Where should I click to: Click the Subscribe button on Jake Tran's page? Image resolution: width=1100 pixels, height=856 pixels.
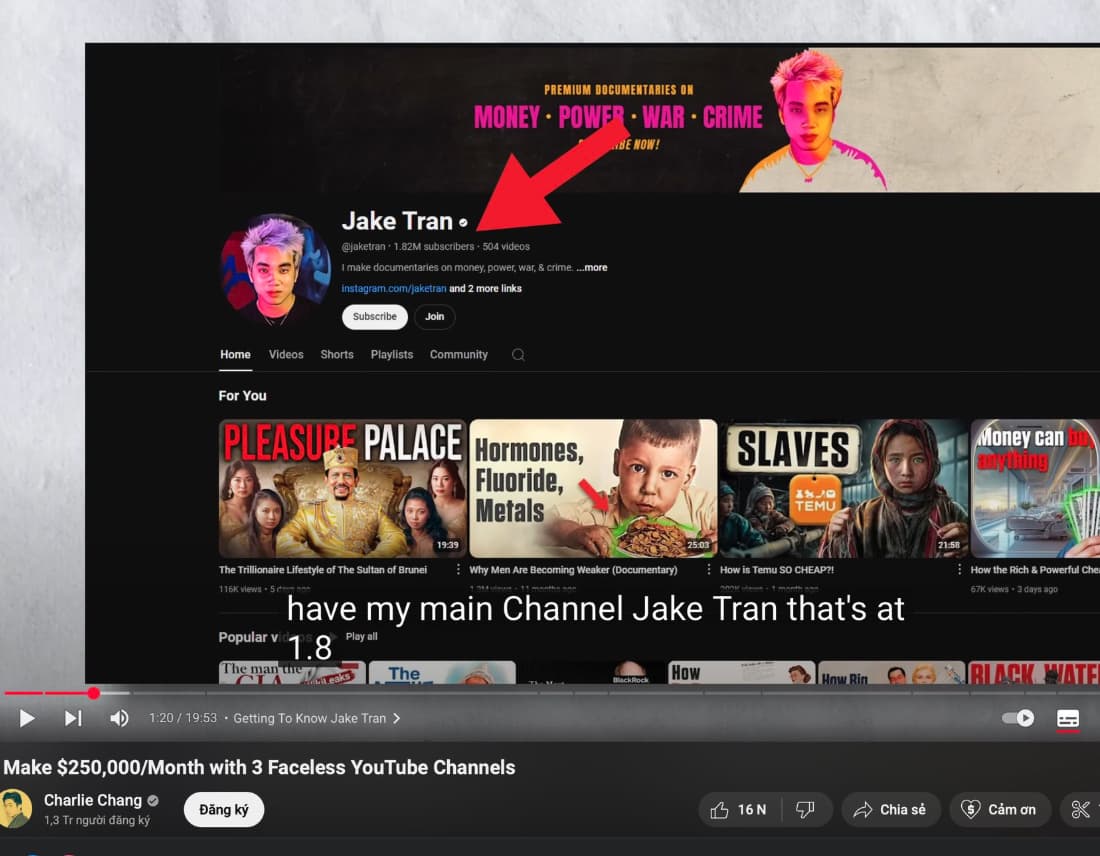[x=375, y=316]
